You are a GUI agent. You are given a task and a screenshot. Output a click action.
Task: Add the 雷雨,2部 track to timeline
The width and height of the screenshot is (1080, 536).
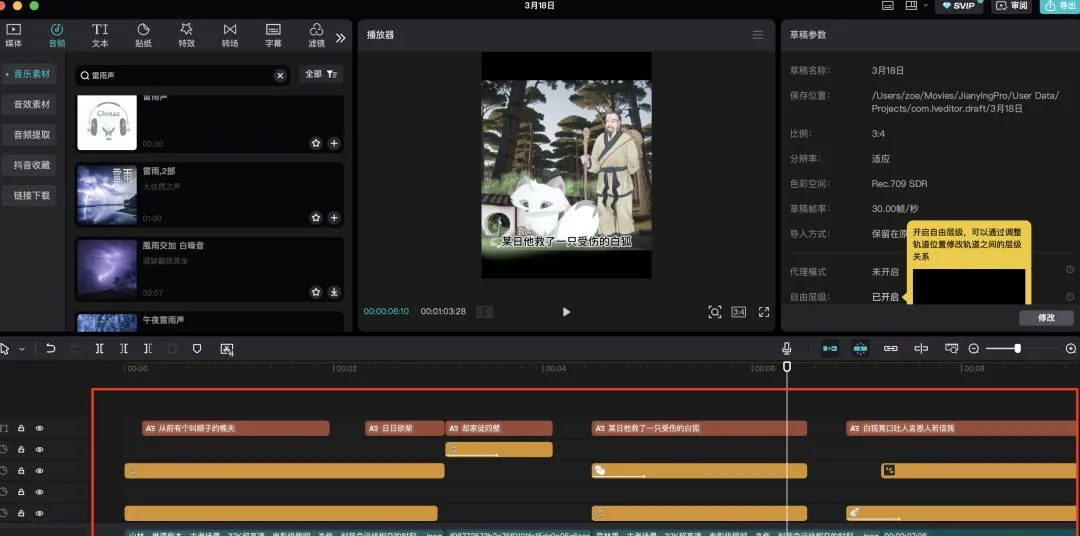(334, 218)
